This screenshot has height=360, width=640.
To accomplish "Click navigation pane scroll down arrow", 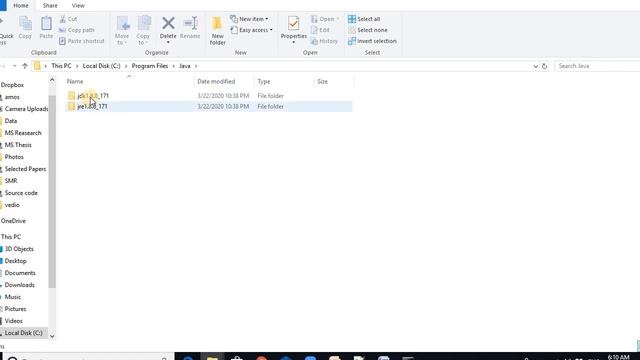I will [x=52, y=336].
